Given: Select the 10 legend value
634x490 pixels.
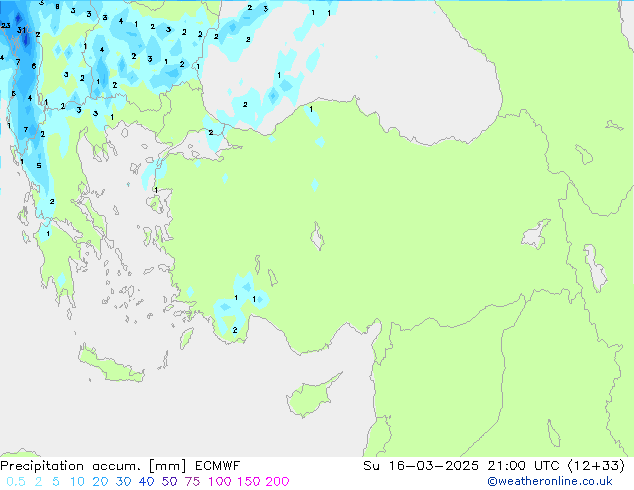Looking at the screenshot, I should tap(77, 482).
